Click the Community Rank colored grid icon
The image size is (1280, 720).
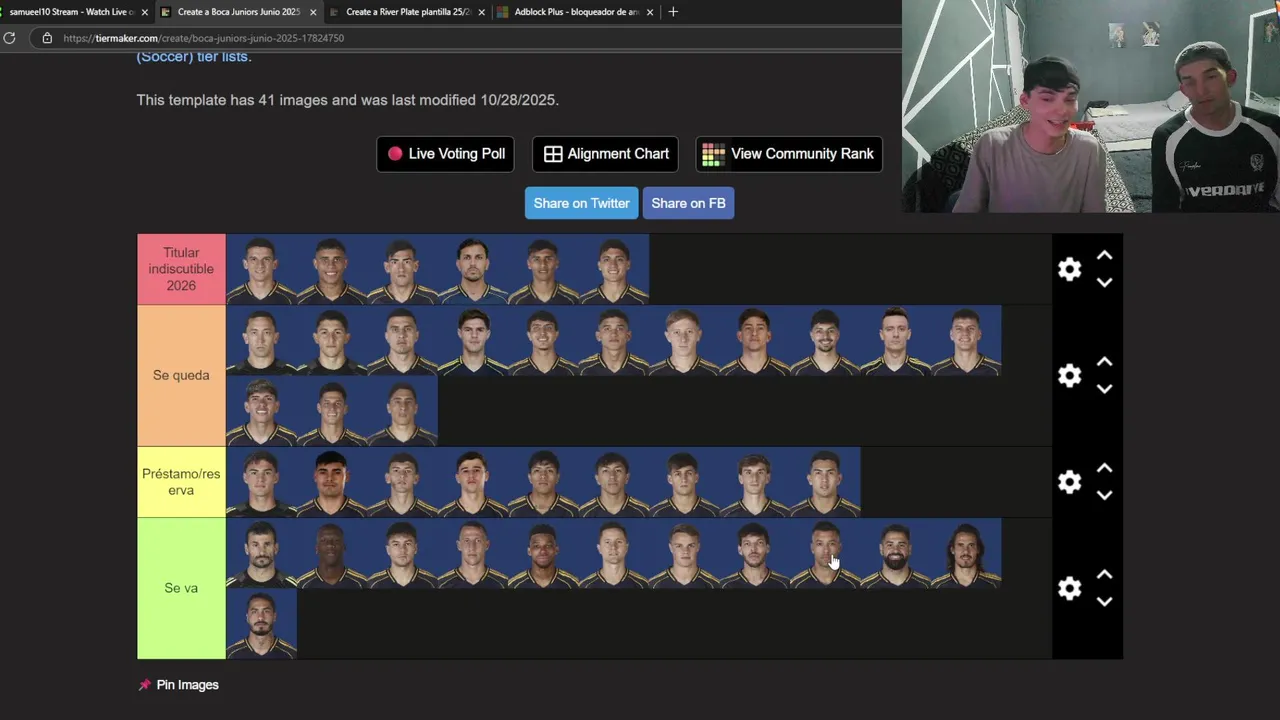point(713,154)
